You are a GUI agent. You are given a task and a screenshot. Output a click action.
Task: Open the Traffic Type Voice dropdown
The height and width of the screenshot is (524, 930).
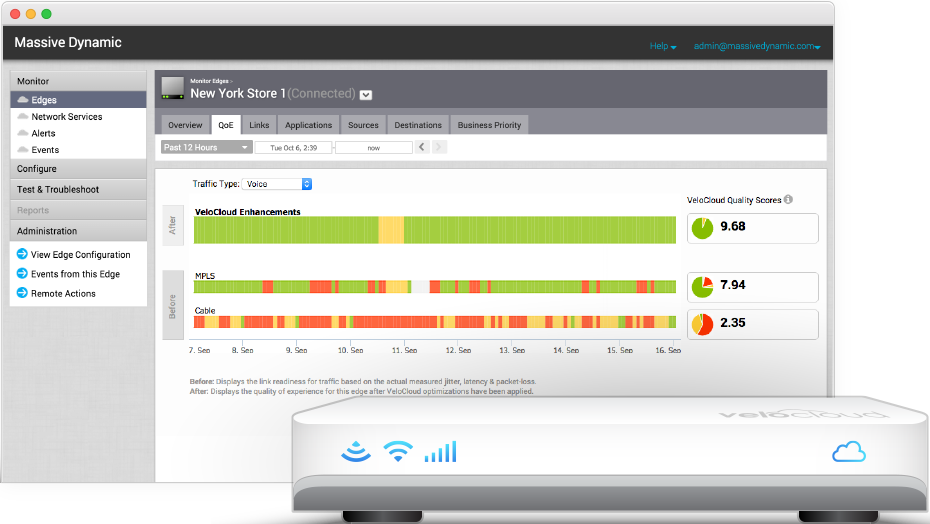pos(276,184)
